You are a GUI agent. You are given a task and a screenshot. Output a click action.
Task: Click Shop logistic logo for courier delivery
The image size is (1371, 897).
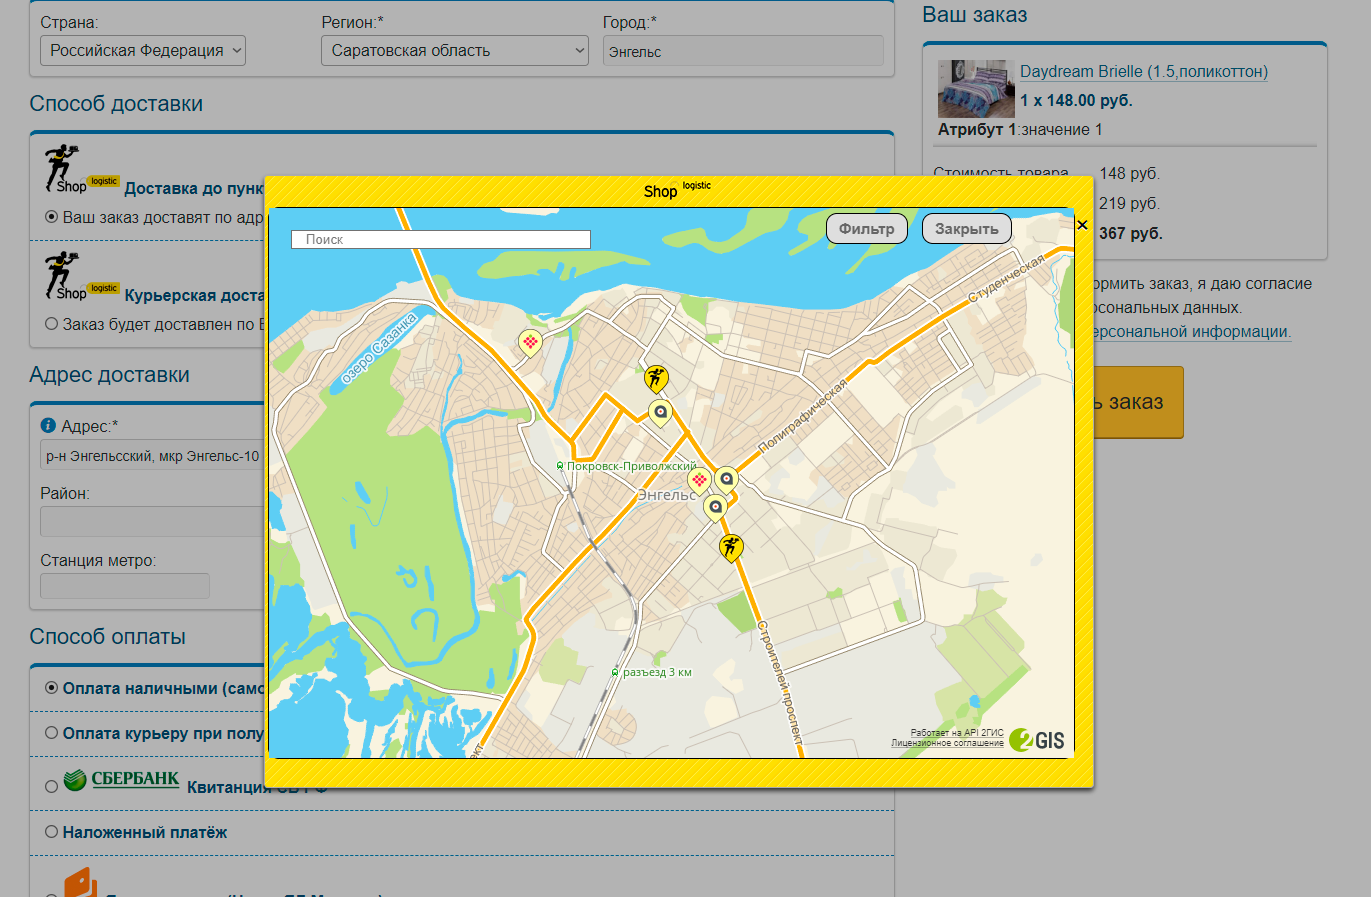[x=81, y=276]
